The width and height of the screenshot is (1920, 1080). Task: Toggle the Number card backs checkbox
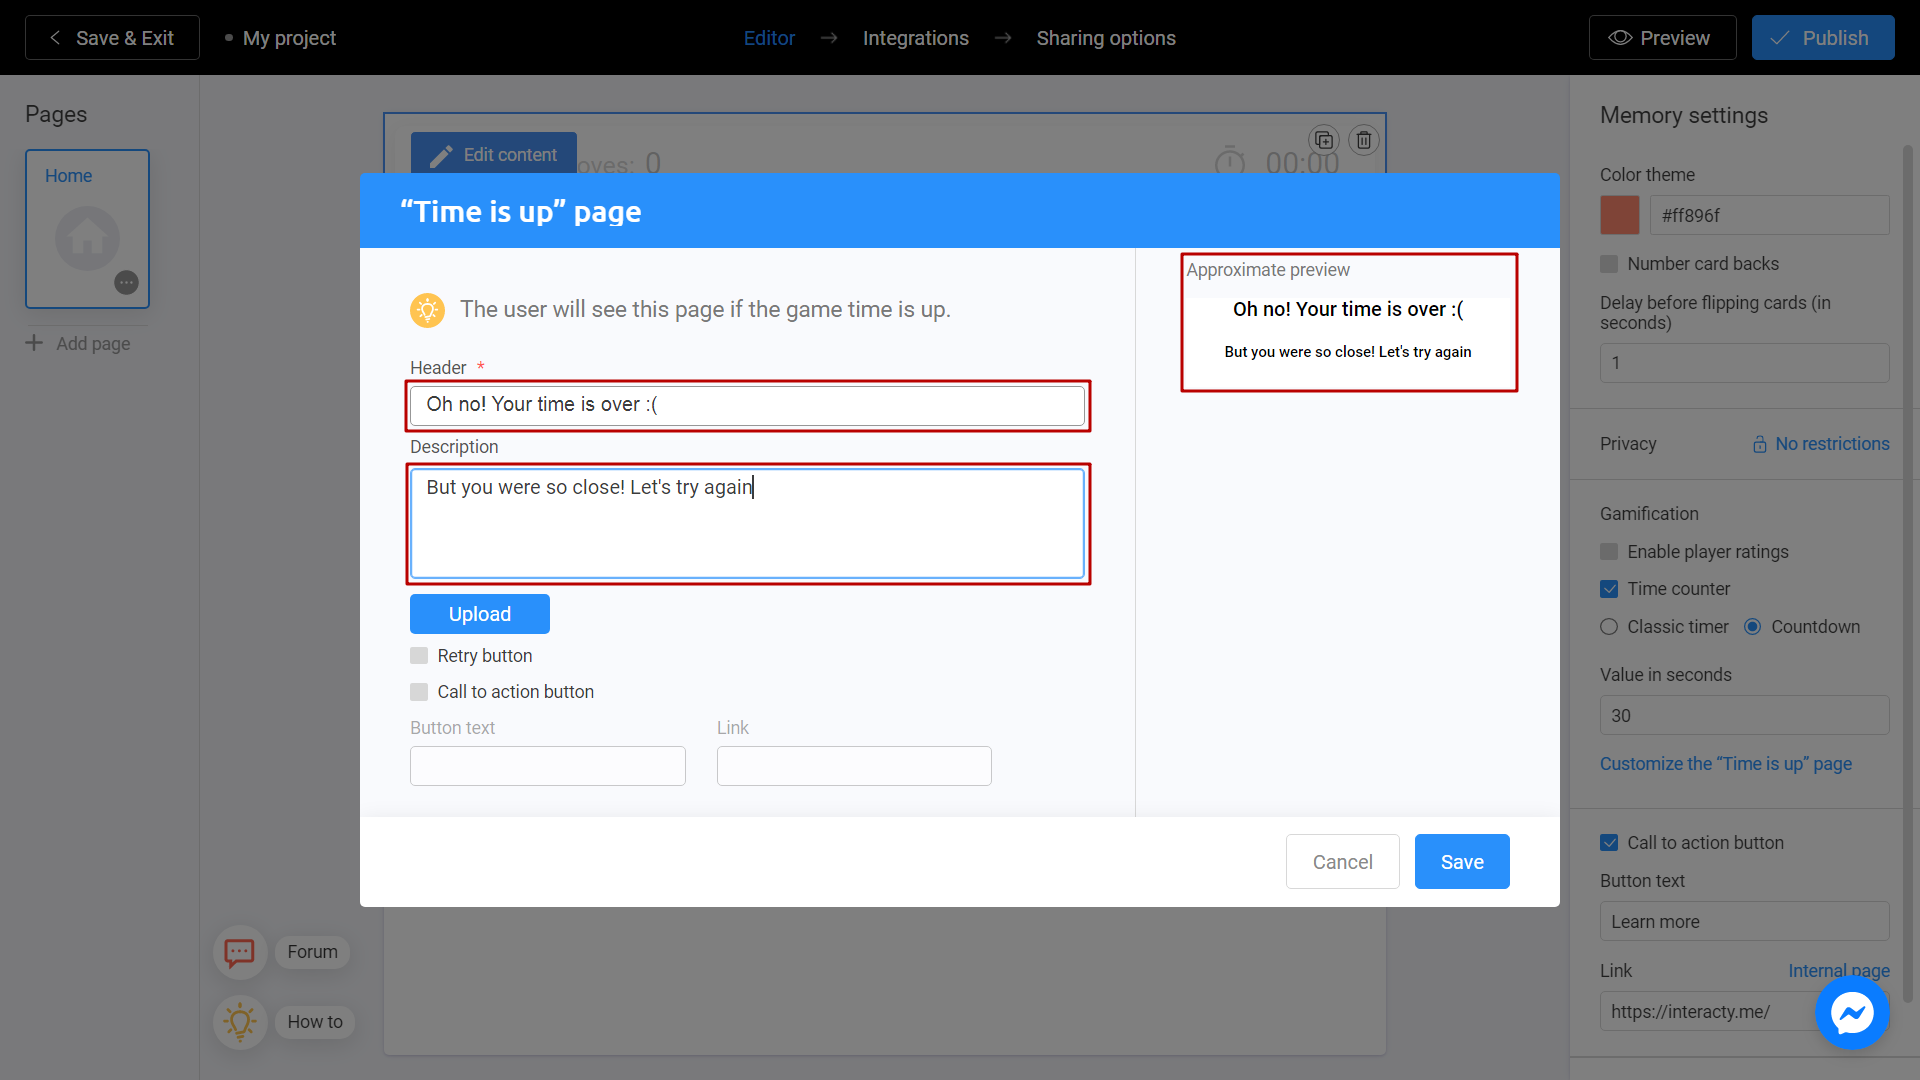tap(1610, 264)
